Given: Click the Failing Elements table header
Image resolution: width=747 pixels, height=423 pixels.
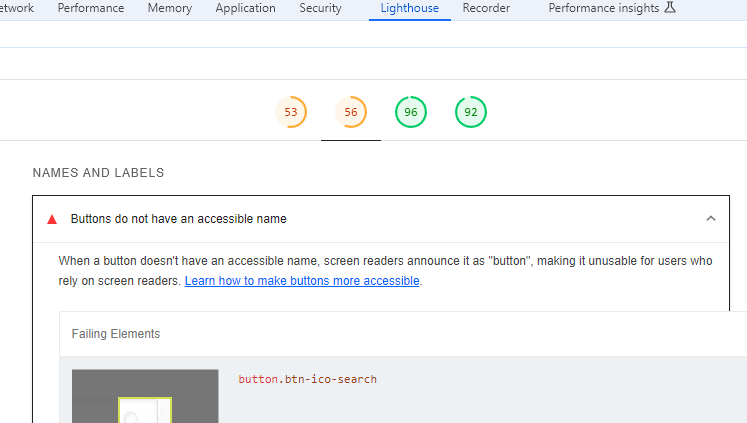Looking at the screenshot, I should click(116, 334).
